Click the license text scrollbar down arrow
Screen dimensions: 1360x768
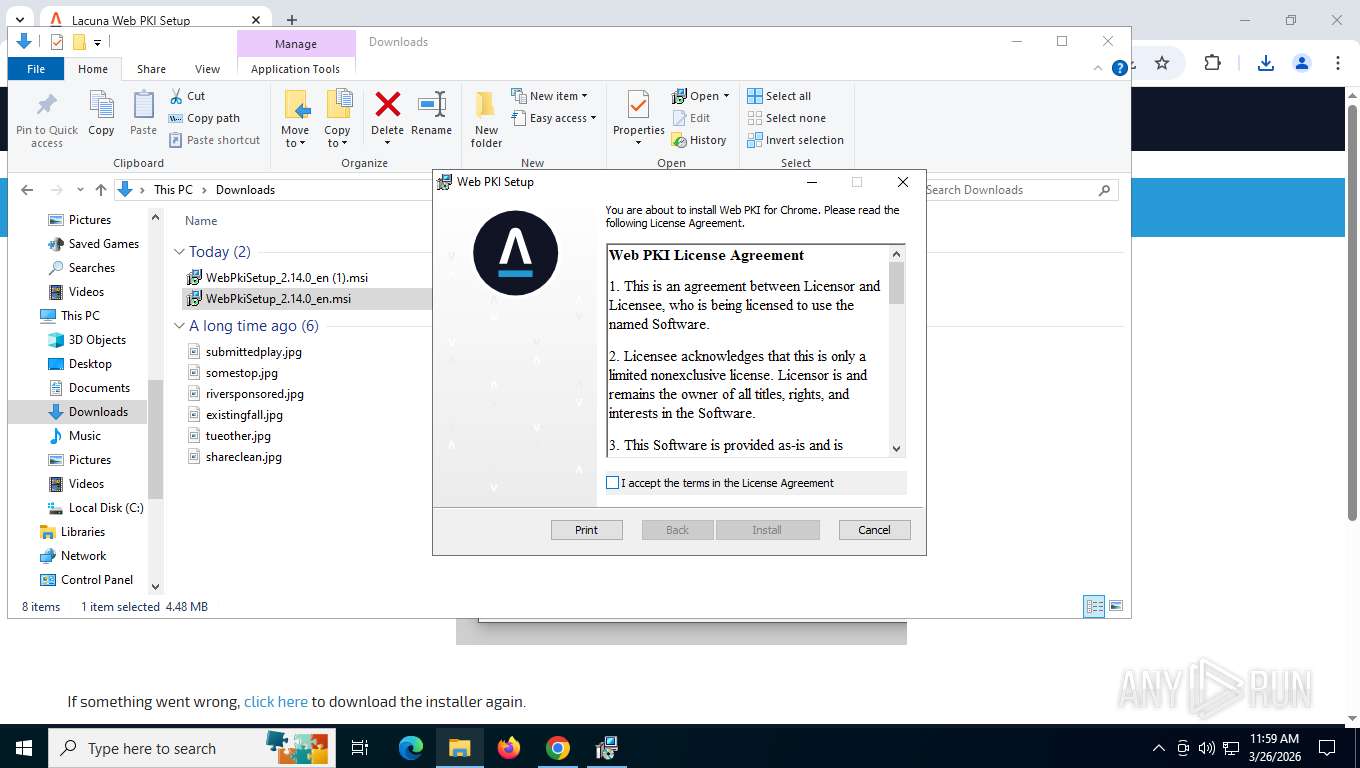(x=897, y=449)
